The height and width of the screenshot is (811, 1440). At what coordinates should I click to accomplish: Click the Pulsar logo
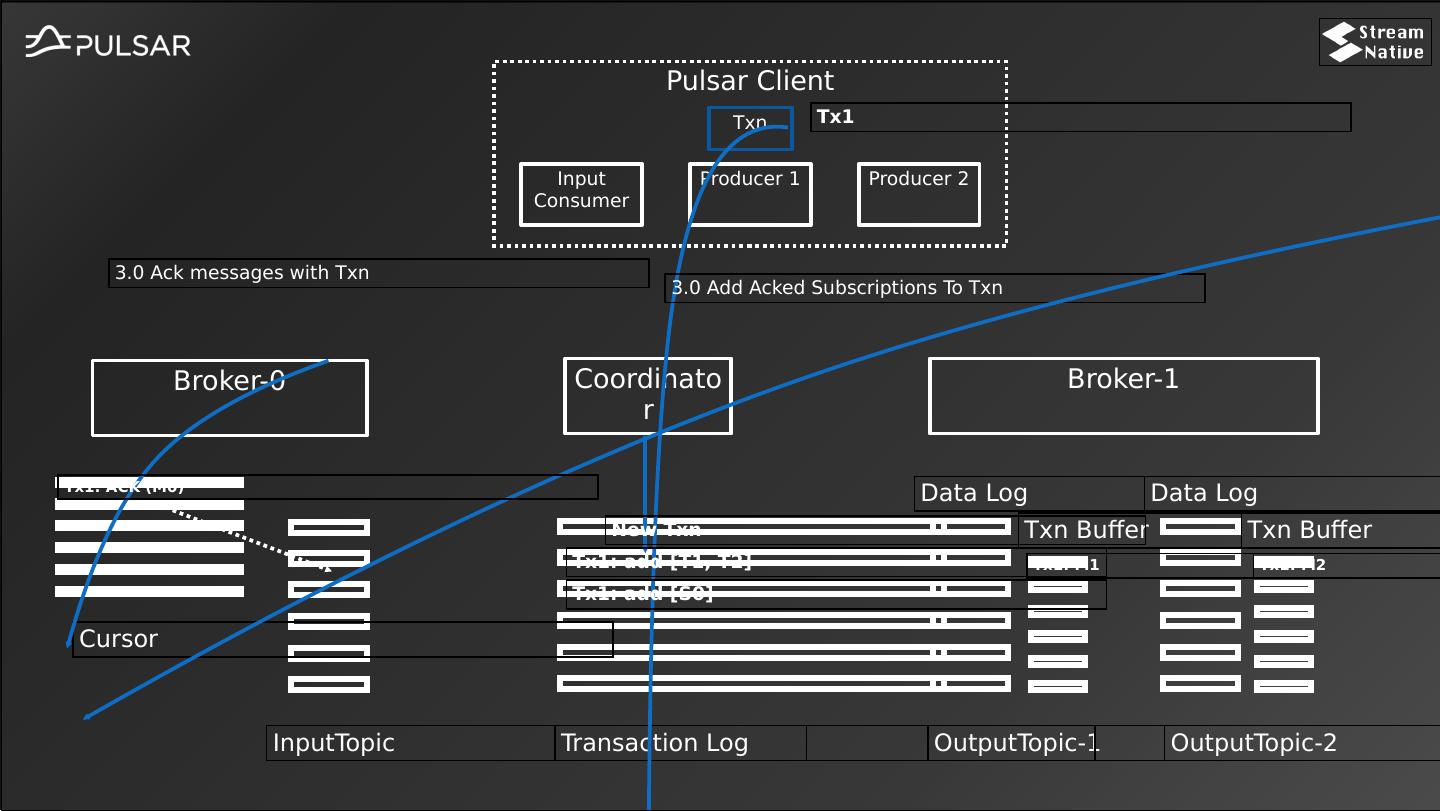click(x=108, y=43)
